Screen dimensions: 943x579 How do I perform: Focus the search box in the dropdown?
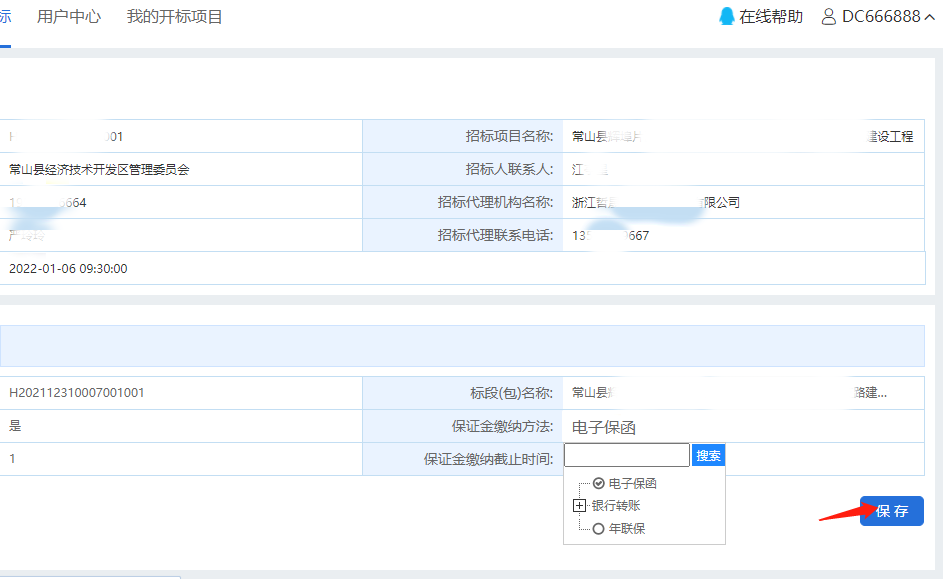coord(627,456)
